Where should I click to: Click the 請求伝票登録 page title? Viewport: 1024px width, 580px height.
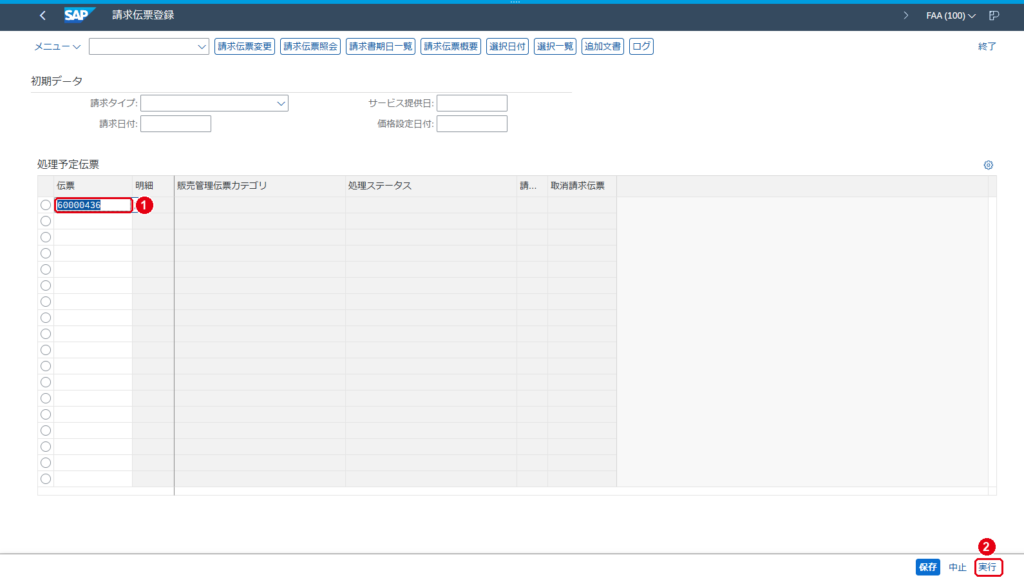point(143,15)
